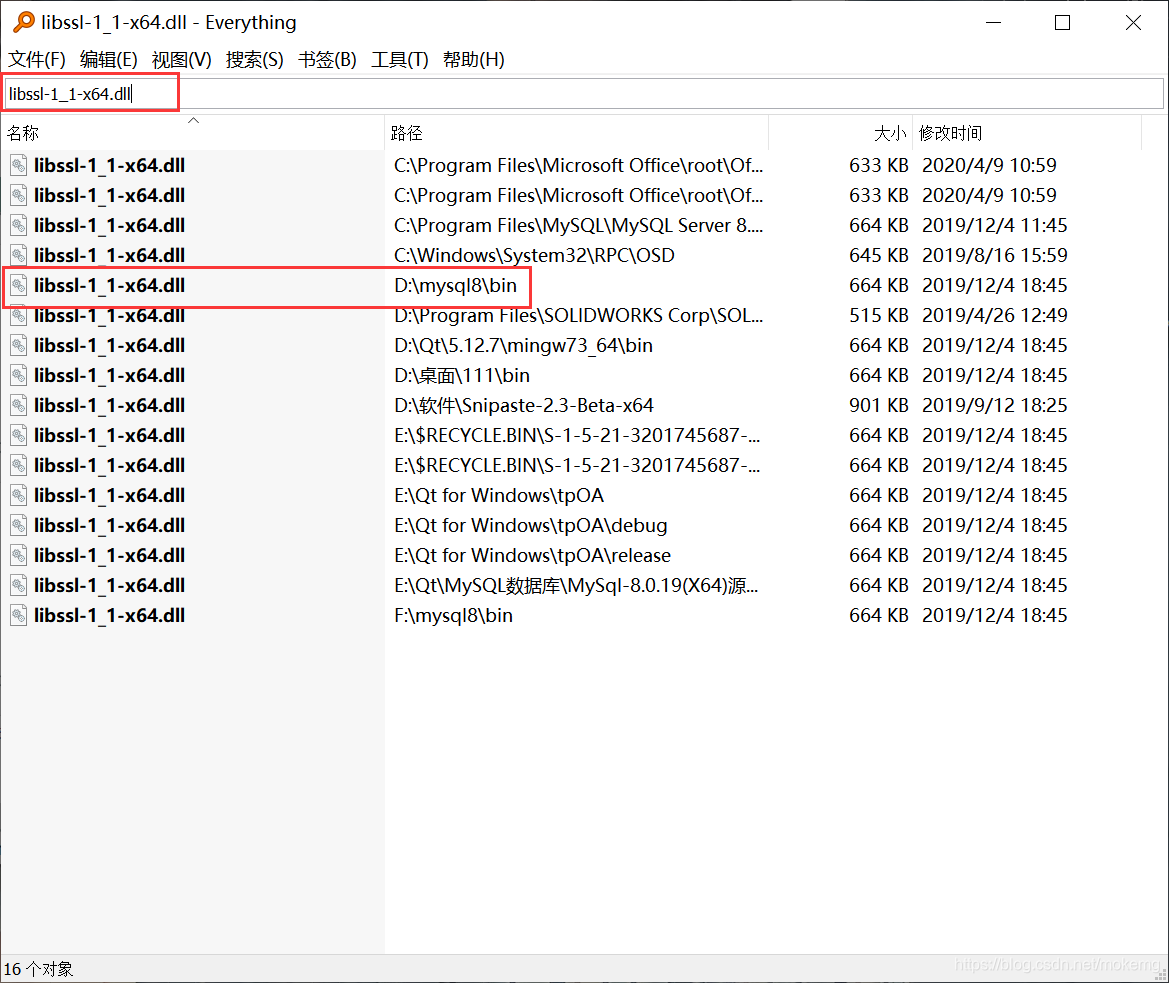Sort results by 修改时间 column header
The height and width of the screenshot is (983, 1169).
1027,133
